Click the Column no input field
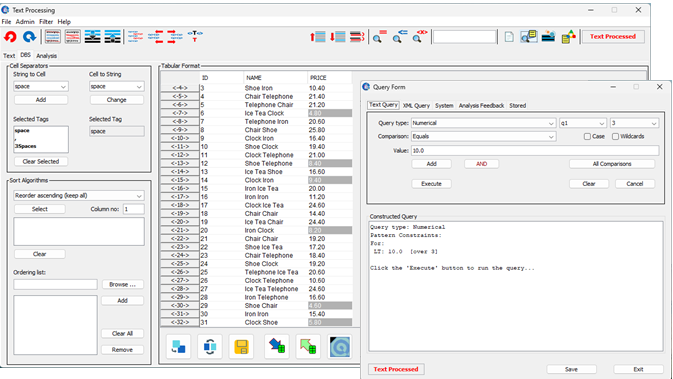 (133, 209)
